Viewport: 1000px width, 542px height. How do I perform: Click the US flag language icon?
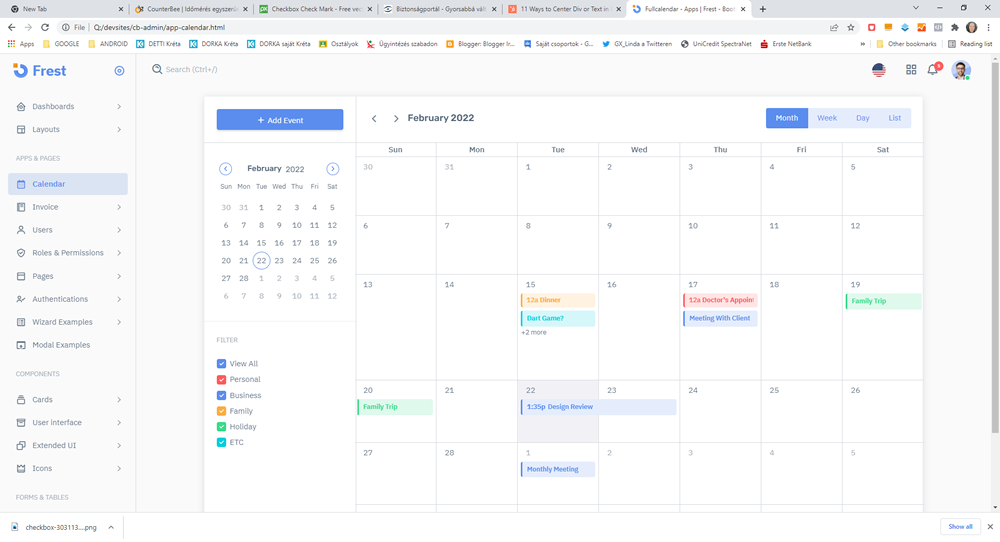(879, 70)
